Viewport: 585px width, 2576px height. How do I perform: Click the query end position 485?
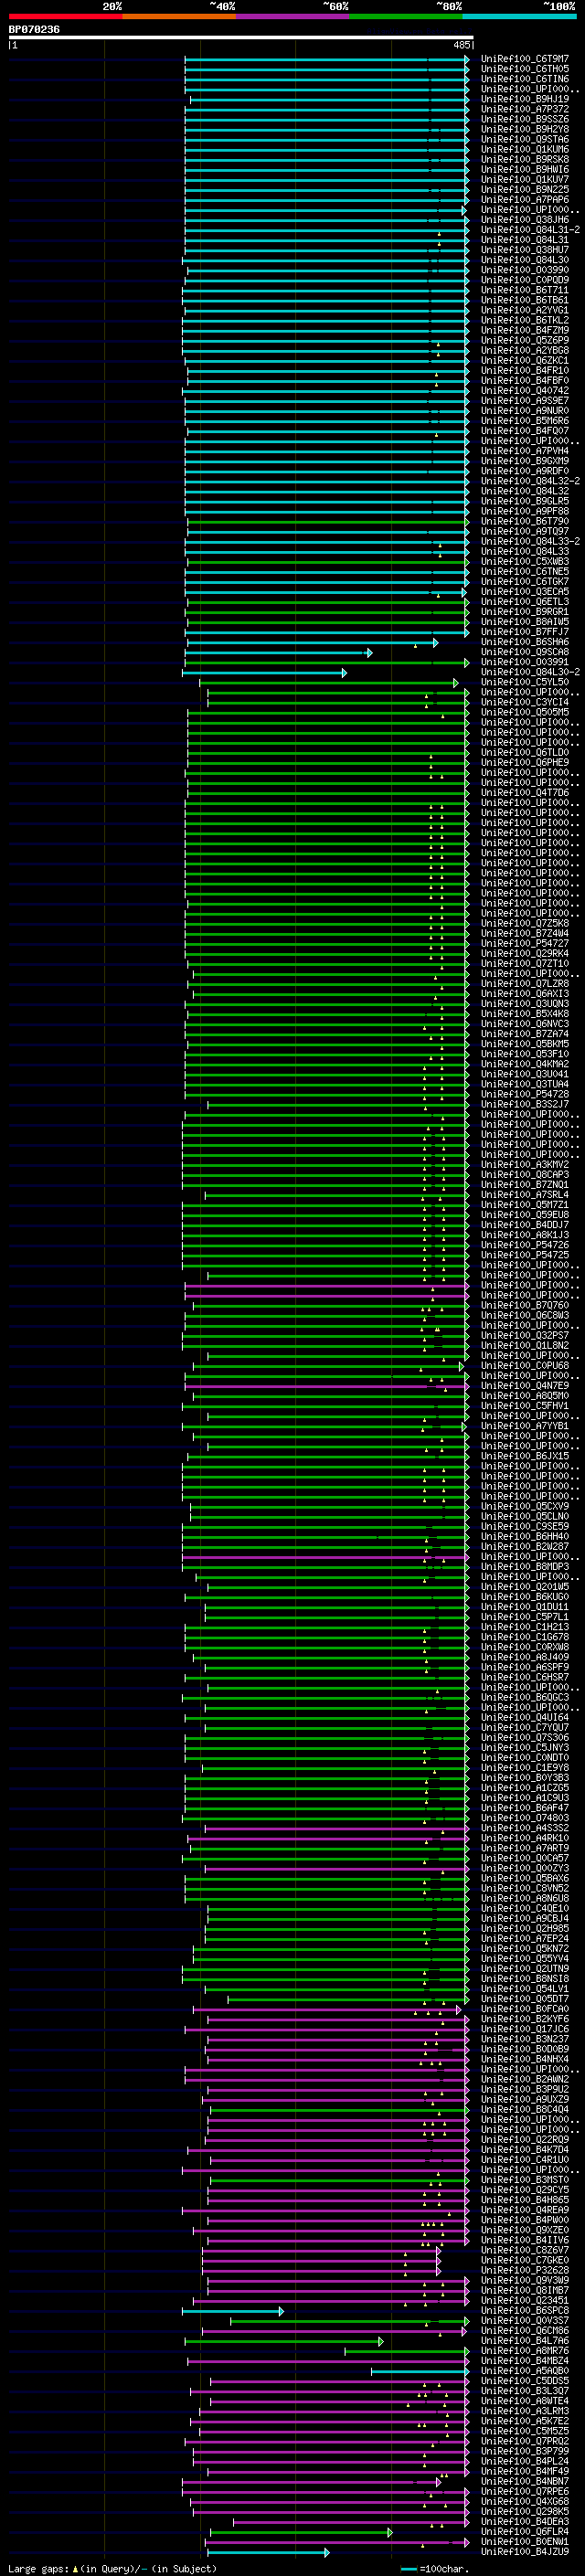[461, 45]
